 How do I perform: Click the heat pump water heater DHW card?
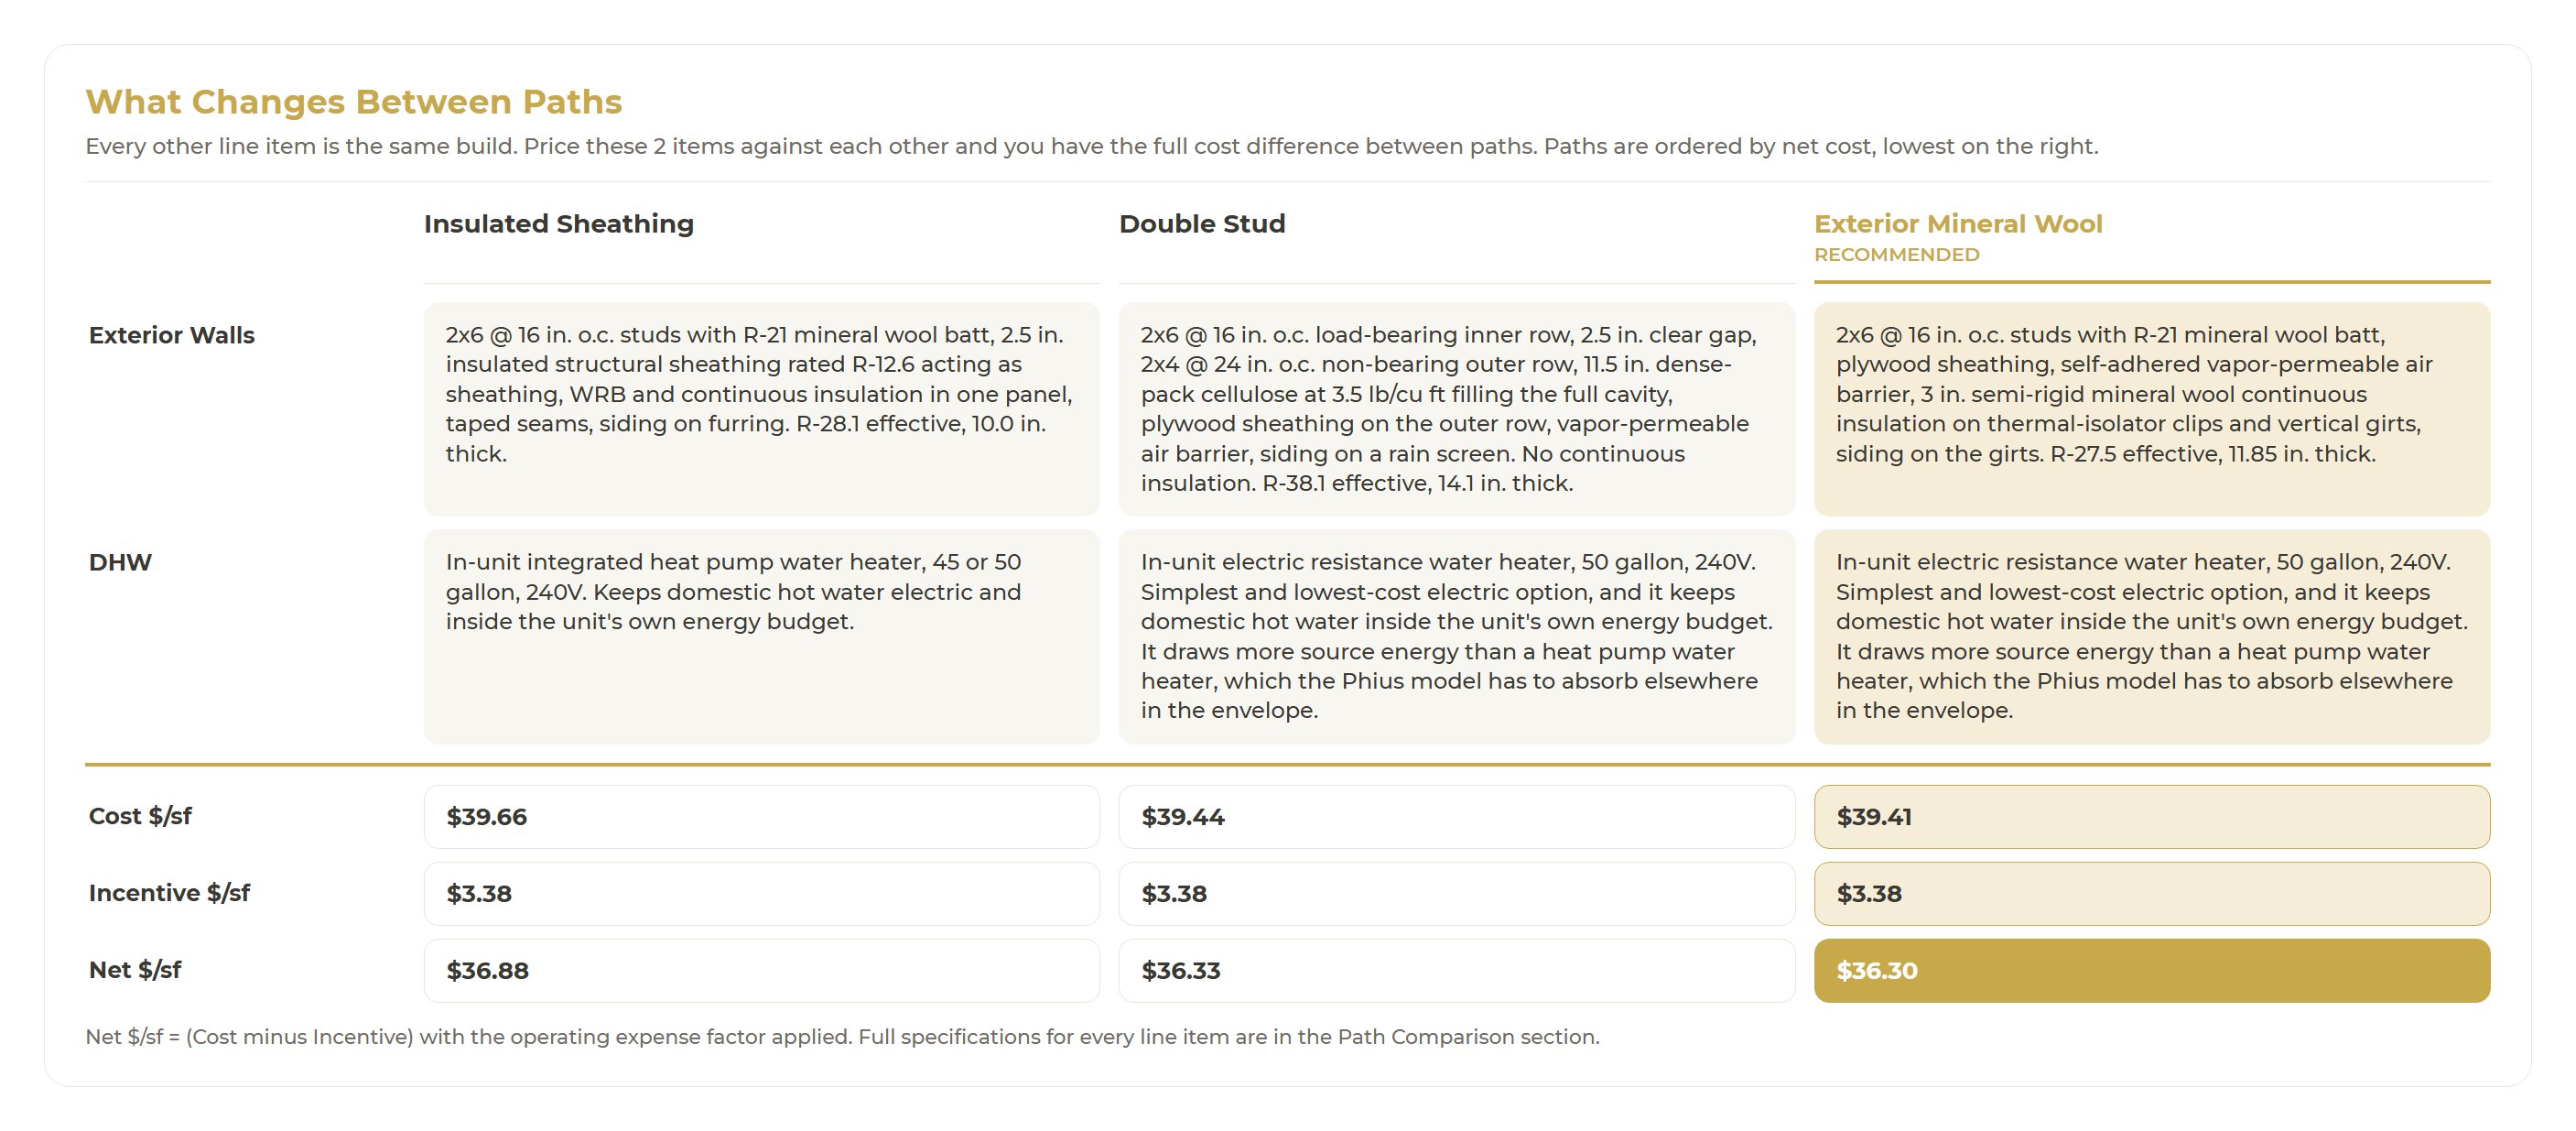pos(761,636)
